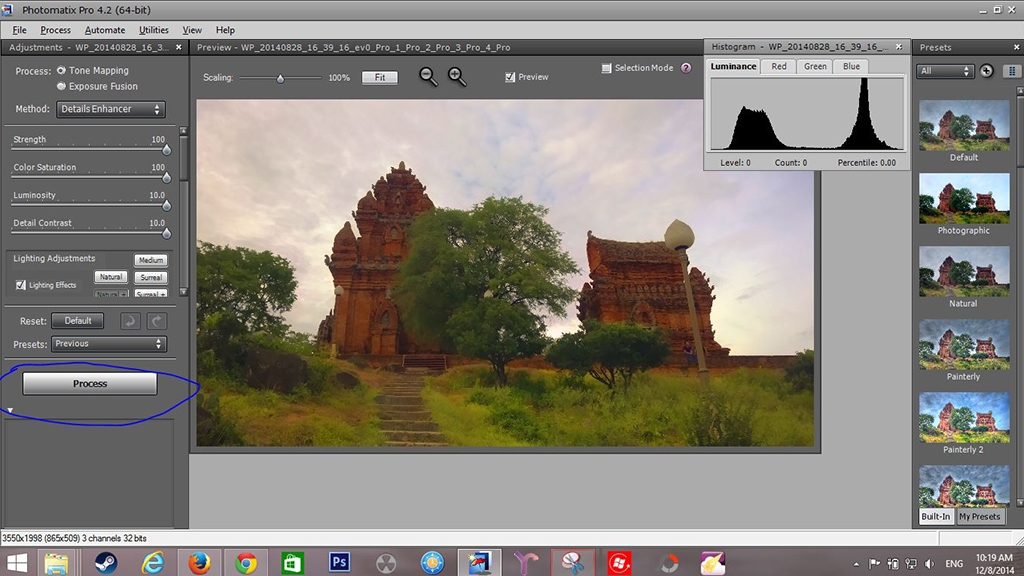The width and height of the screenshot is (1024, 576).
Task: Toggle the presets thumbnail layout icon
Action: coord(1011,71)
